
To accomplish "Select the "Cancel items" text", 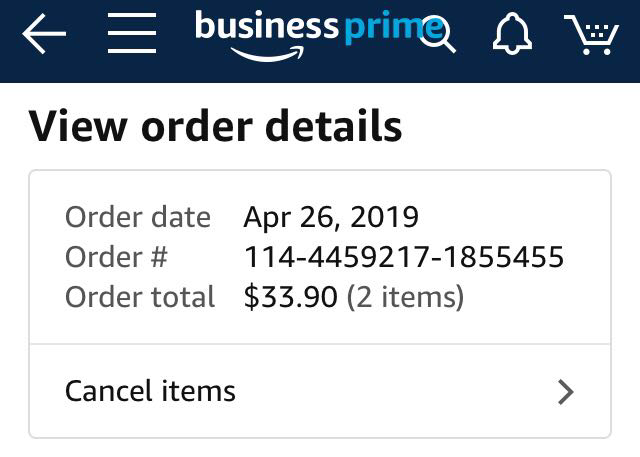I will point(150,390).
